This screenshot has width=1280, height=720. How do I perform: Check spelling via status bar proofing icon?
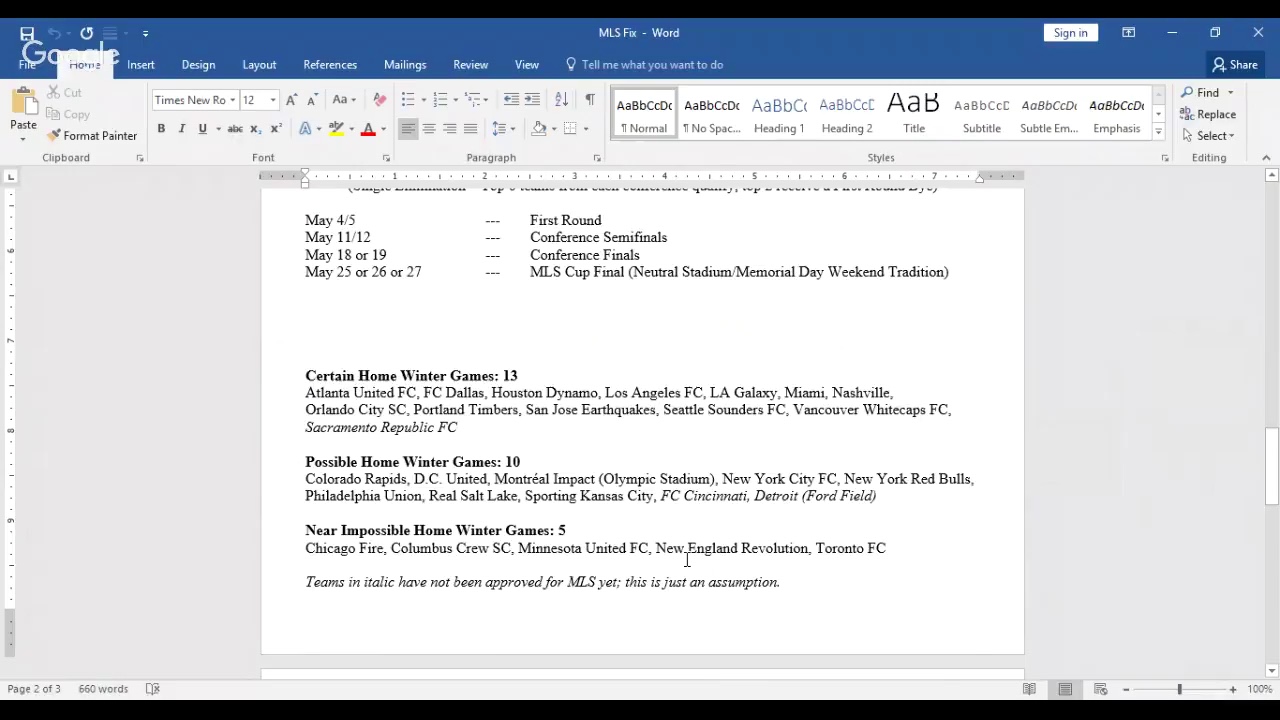tap(153, 689)
